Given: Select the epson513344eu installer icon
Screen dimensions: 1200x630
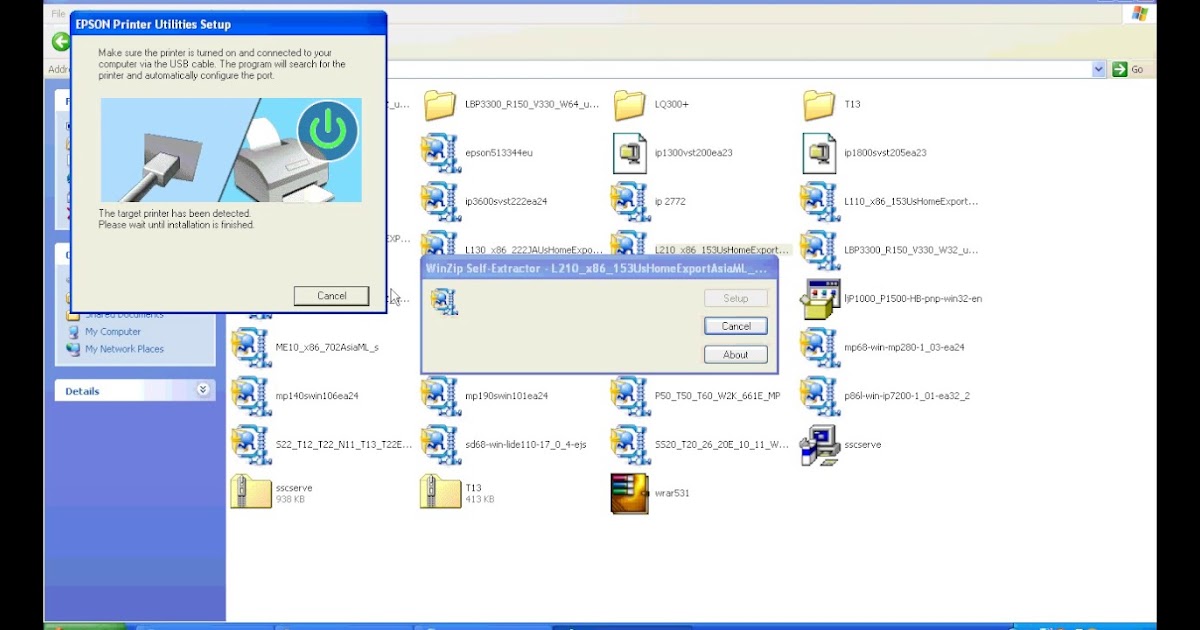Looking at the screenshot, I should pyautogui.click(x=440, y=153).
